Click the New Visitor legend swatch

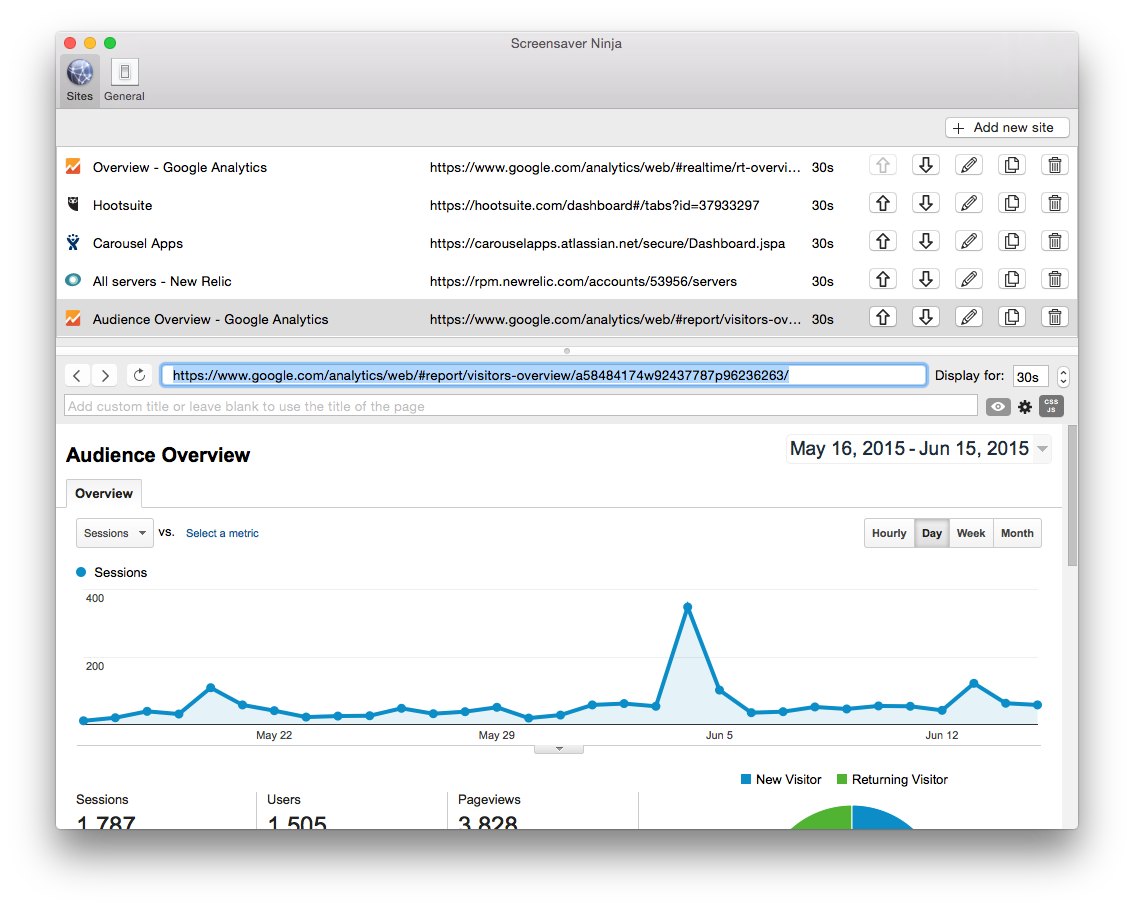[746, 780]
